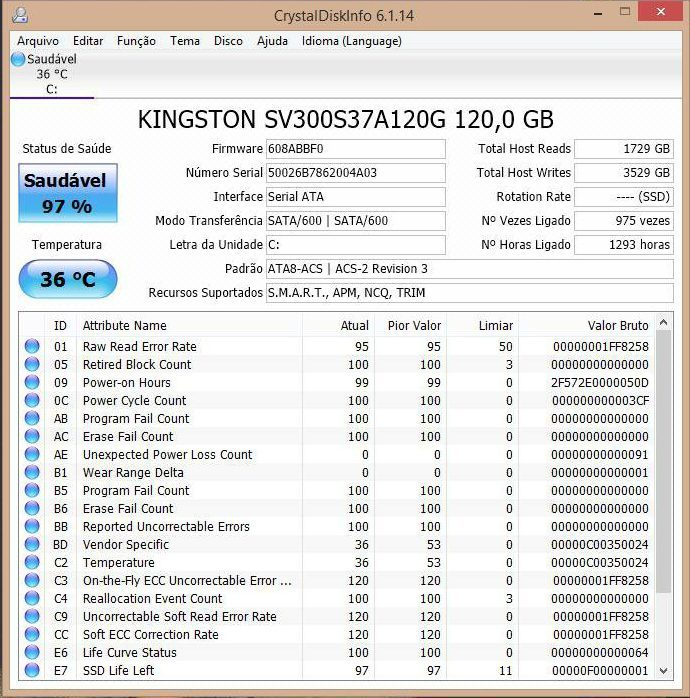690x698 pixels.
Task: Select the C: drive Saudável tab
Action: 52,74
